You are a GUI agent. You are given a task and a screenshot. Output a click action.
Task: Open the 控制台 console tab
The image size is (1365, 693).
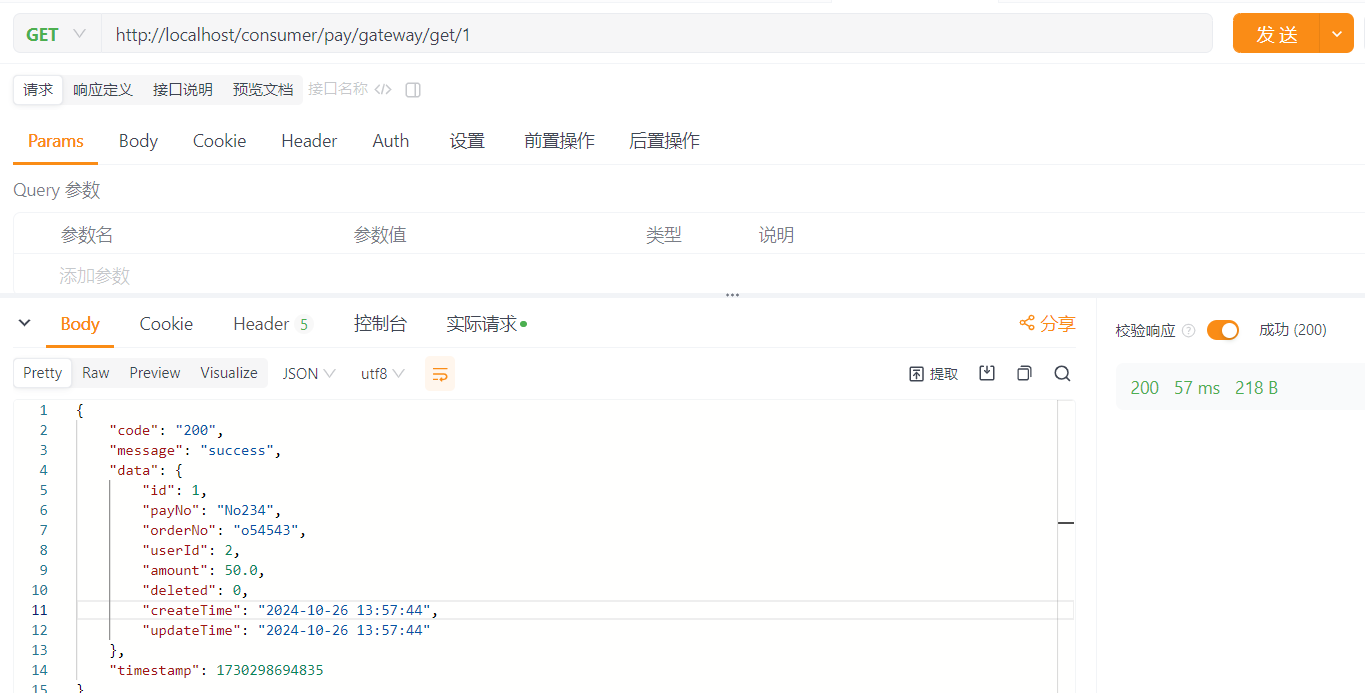(380, 324)
